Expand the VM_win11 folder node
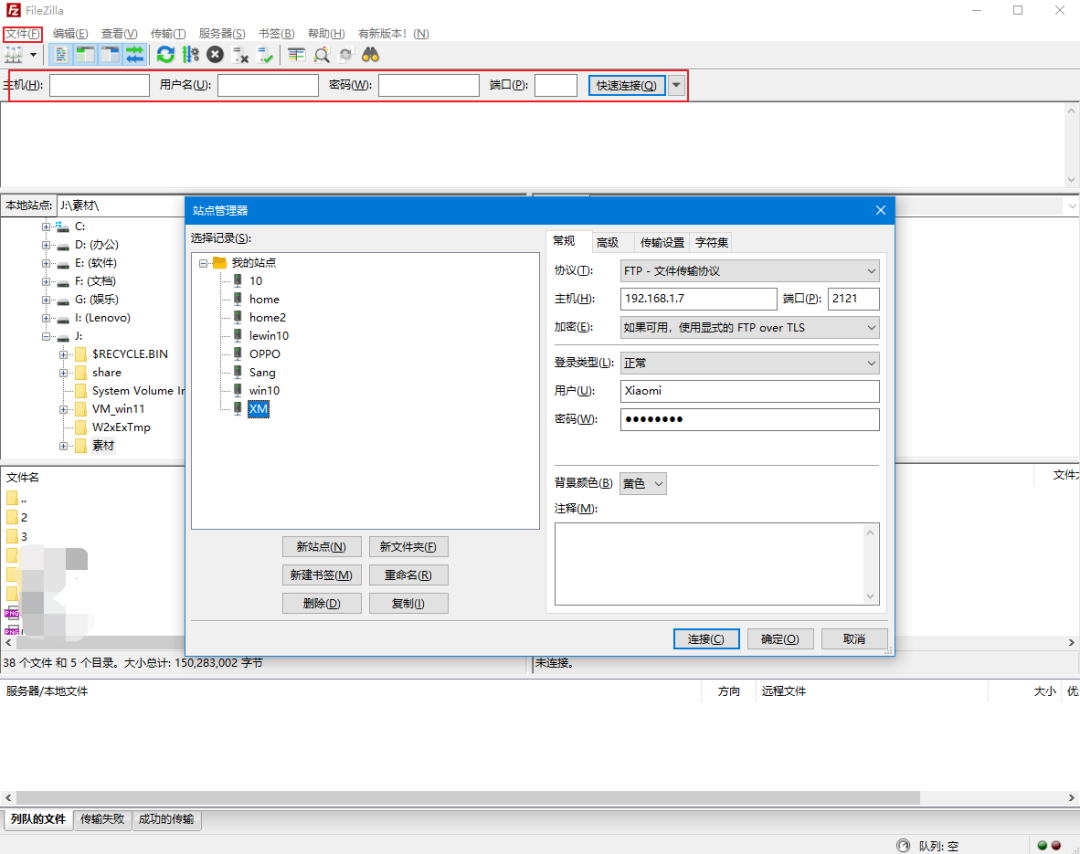1080x854 pixels. click(x=63, y=409)
